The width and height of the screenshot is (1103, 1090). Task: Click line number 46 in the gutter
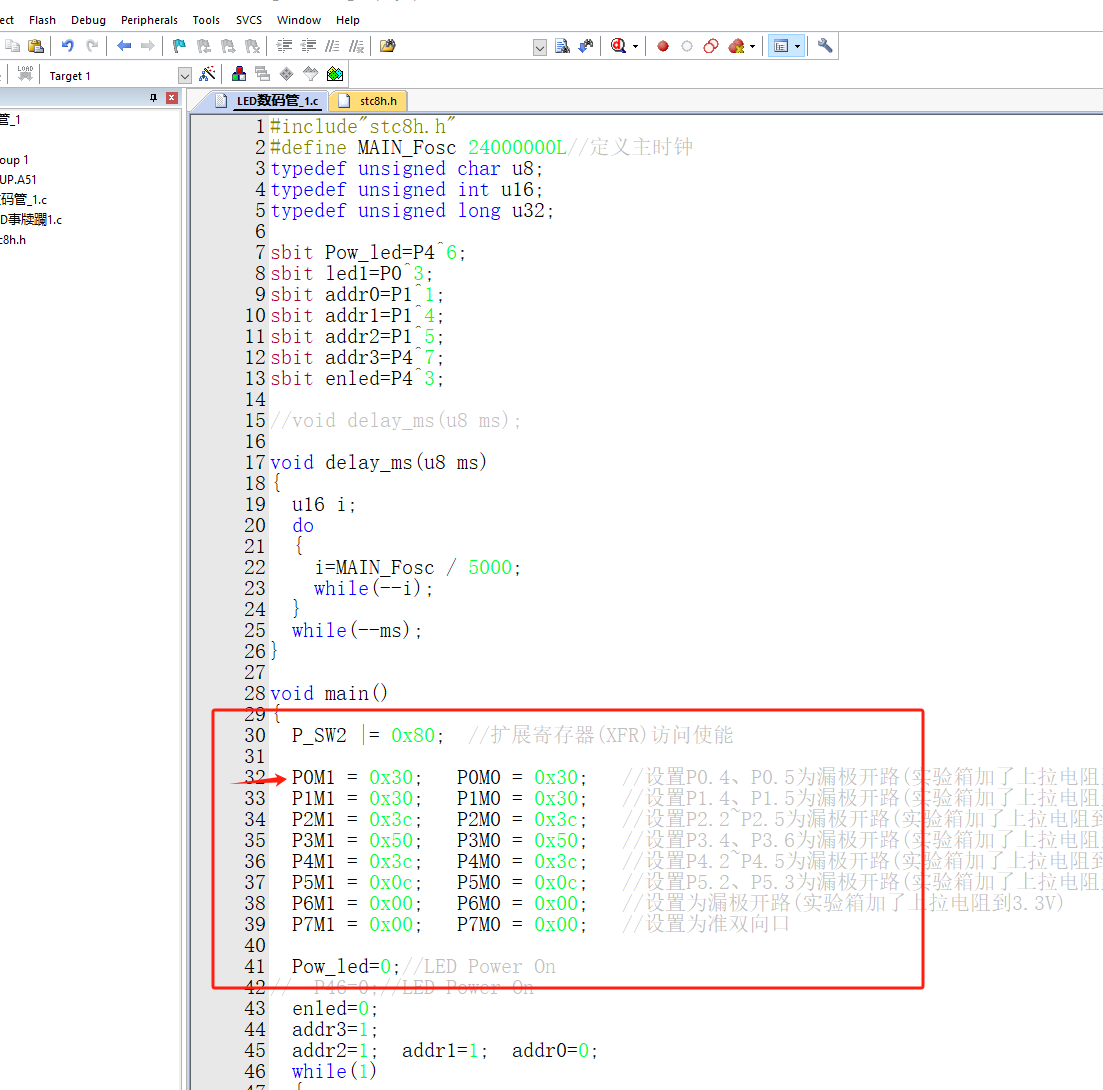pos(255,1072)
